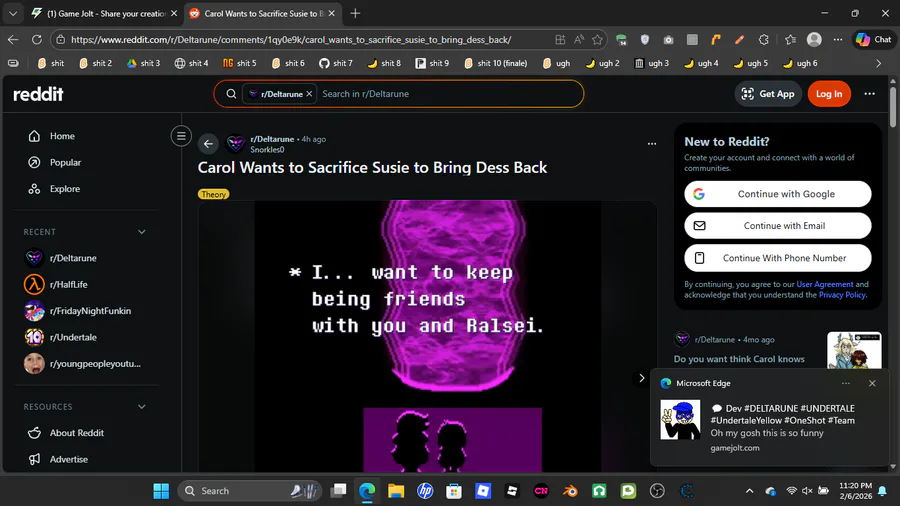Open a new browser tab
The image size is (900, 506).
point(355,13)
